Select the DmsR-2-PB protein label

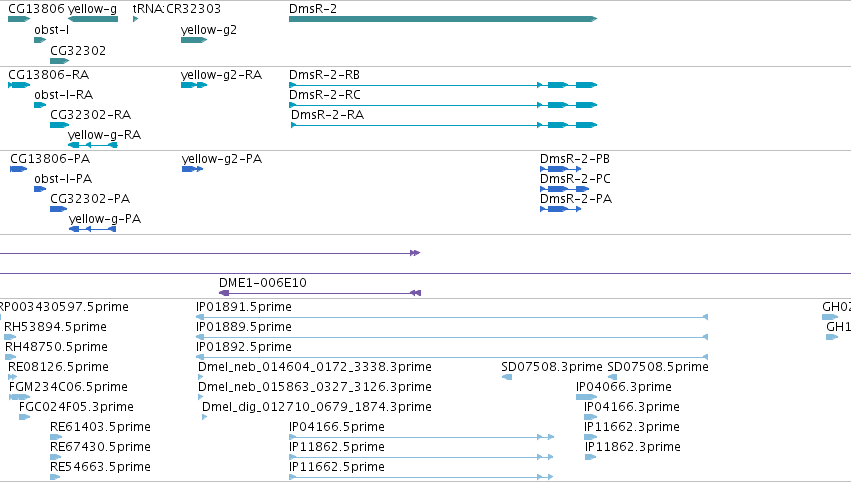(x=575, y=159)
